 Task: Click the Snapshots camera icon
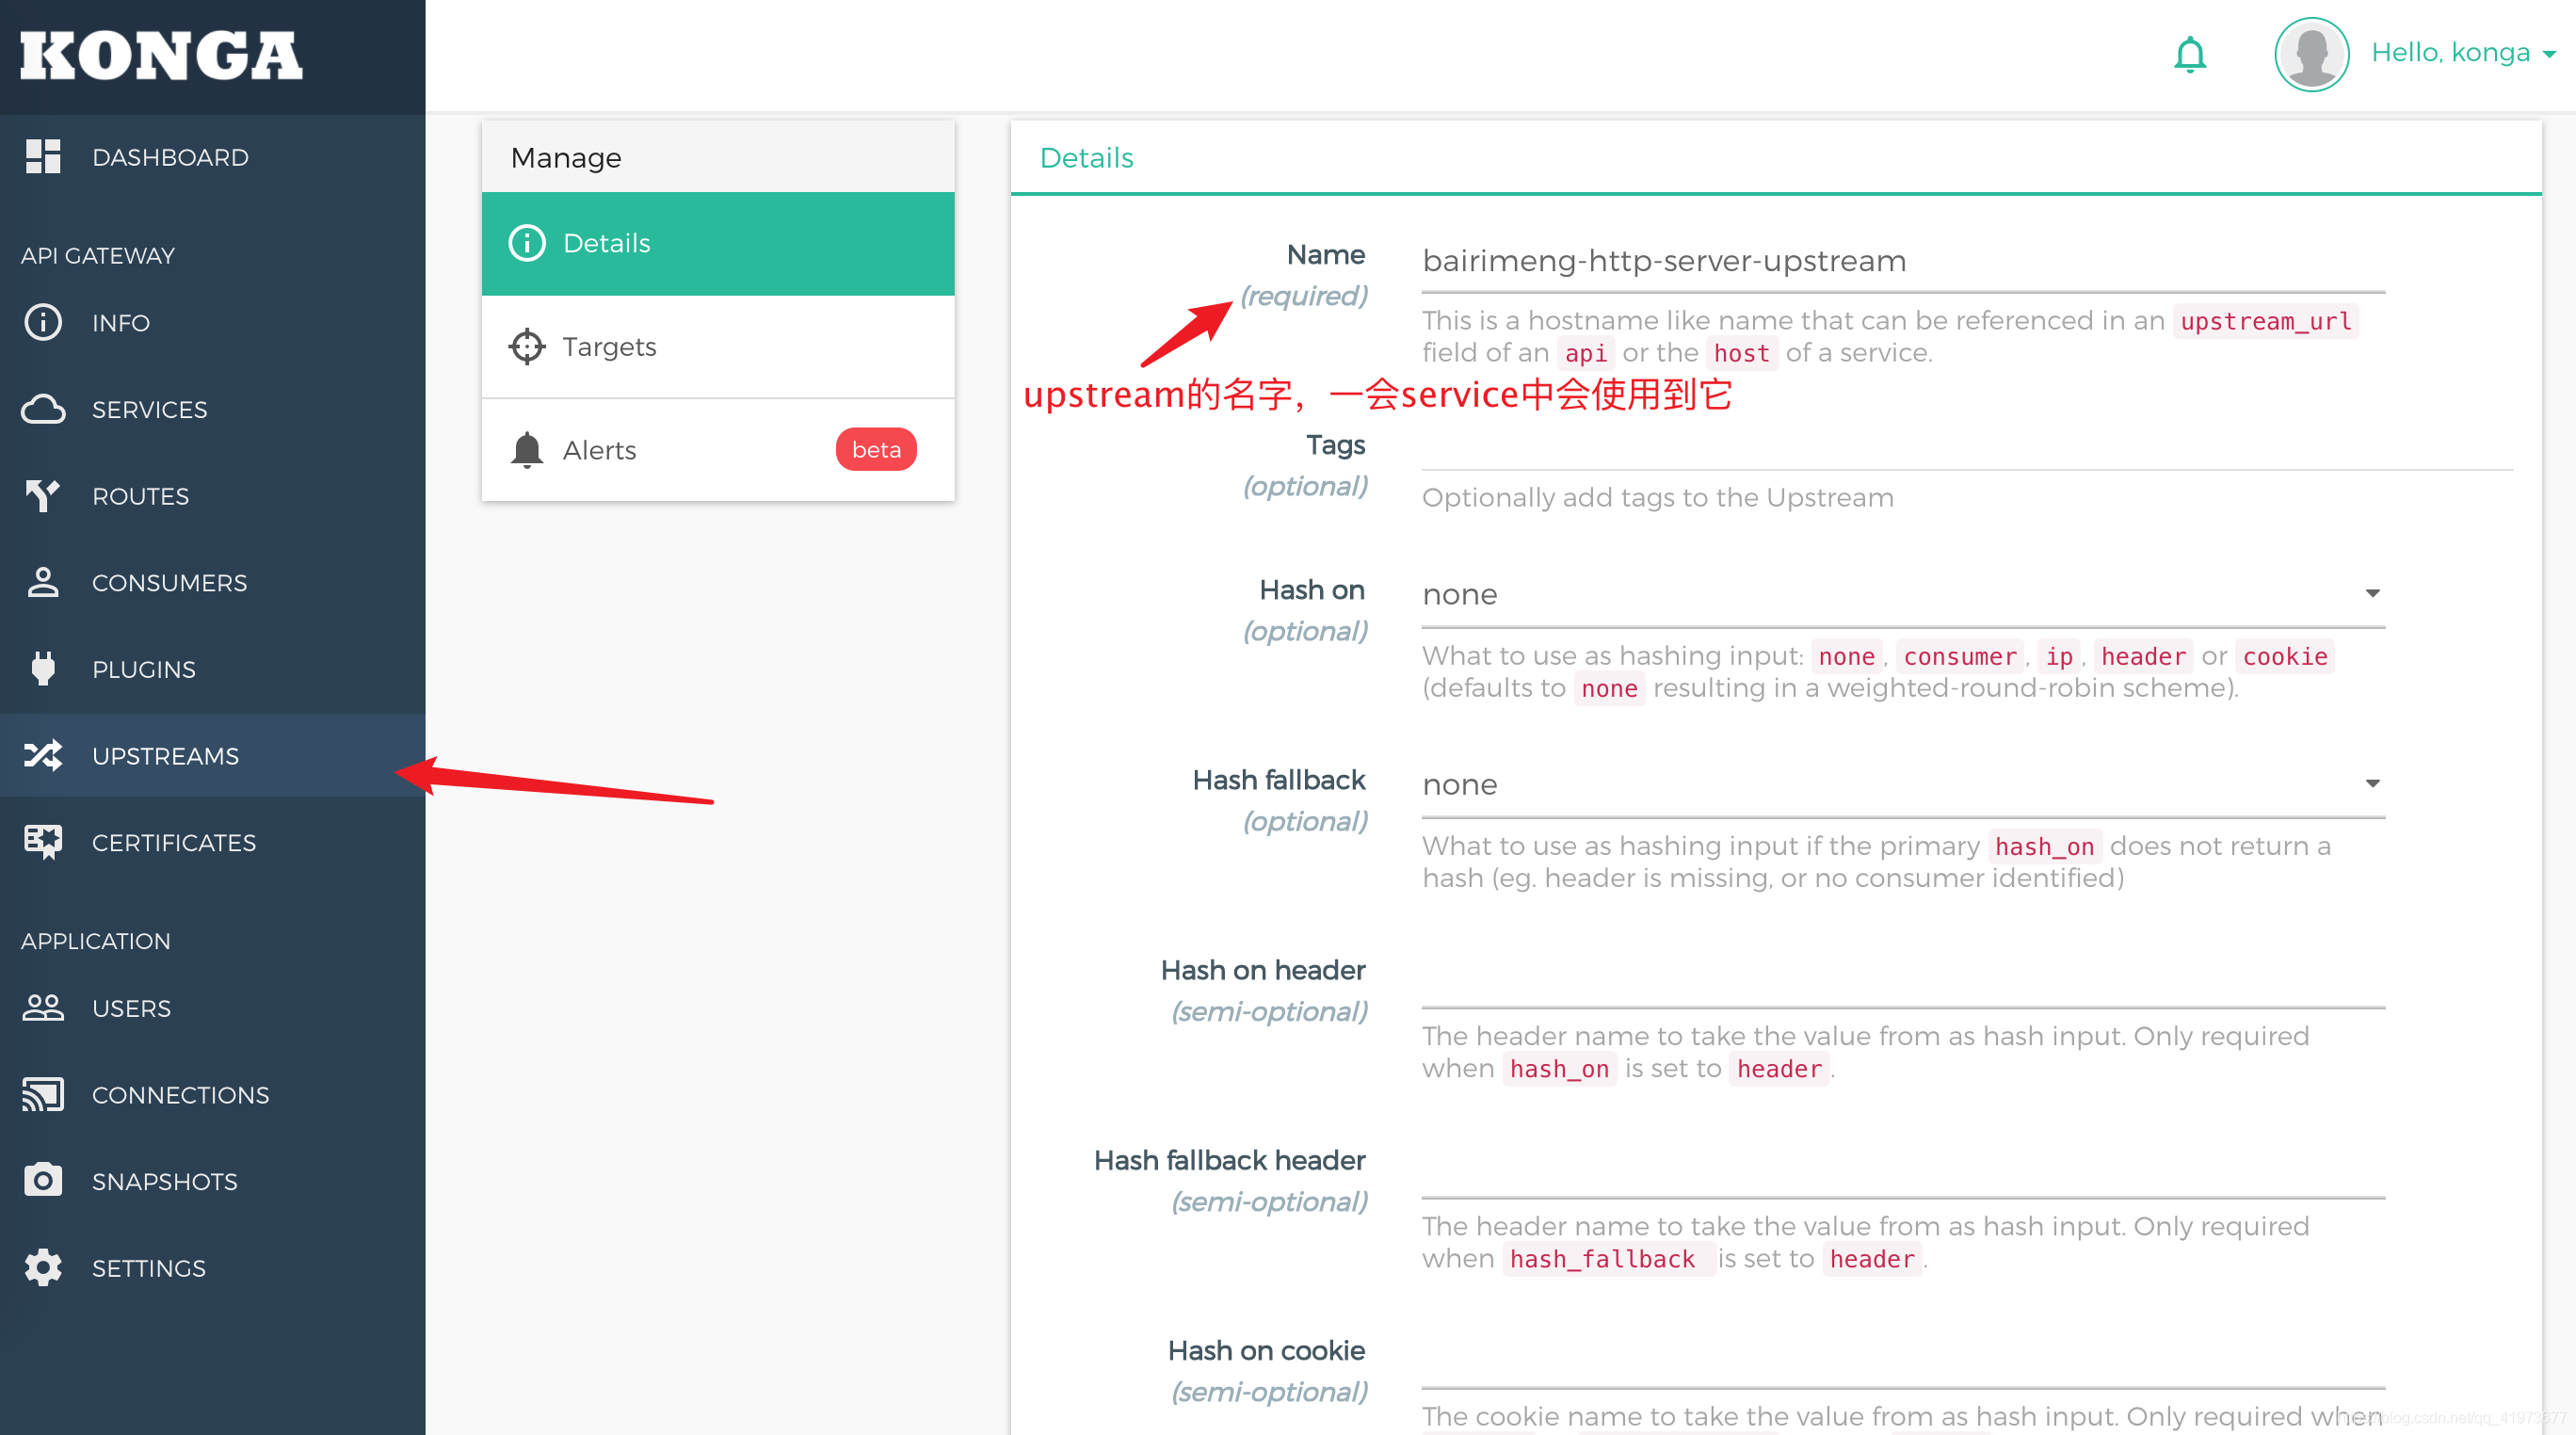[43, 1181]
